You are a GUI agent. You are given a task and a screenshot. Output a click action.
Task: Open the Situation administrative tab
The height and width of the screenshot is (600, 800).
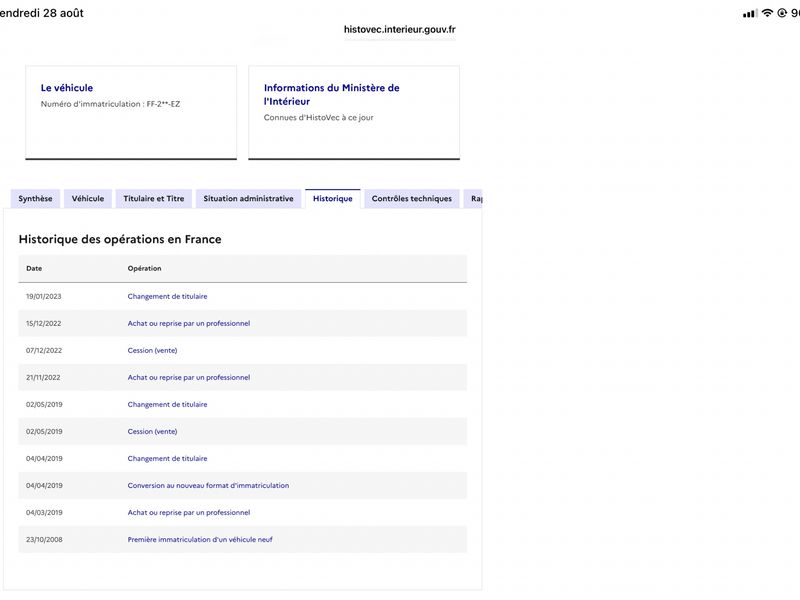248,198
